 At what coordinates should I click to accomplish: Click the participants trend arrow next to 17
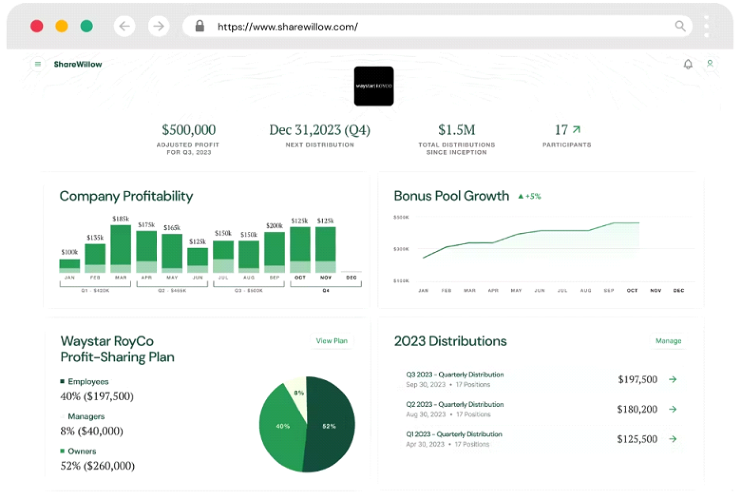pyautogui.click(x=577, y=129)
